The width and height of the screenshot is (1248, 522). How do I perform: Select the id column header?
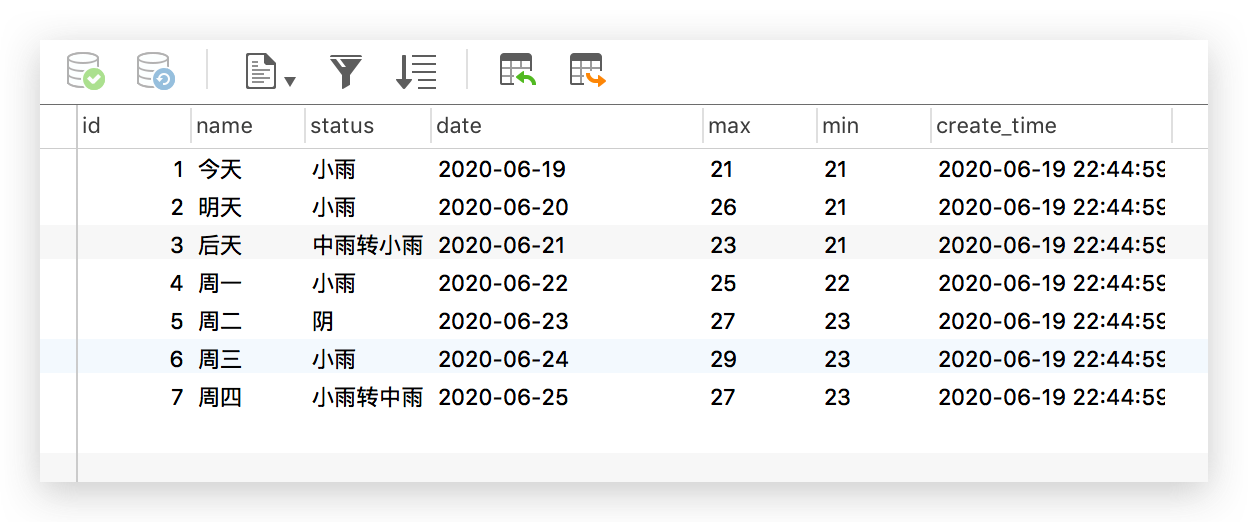pos(134,126)
